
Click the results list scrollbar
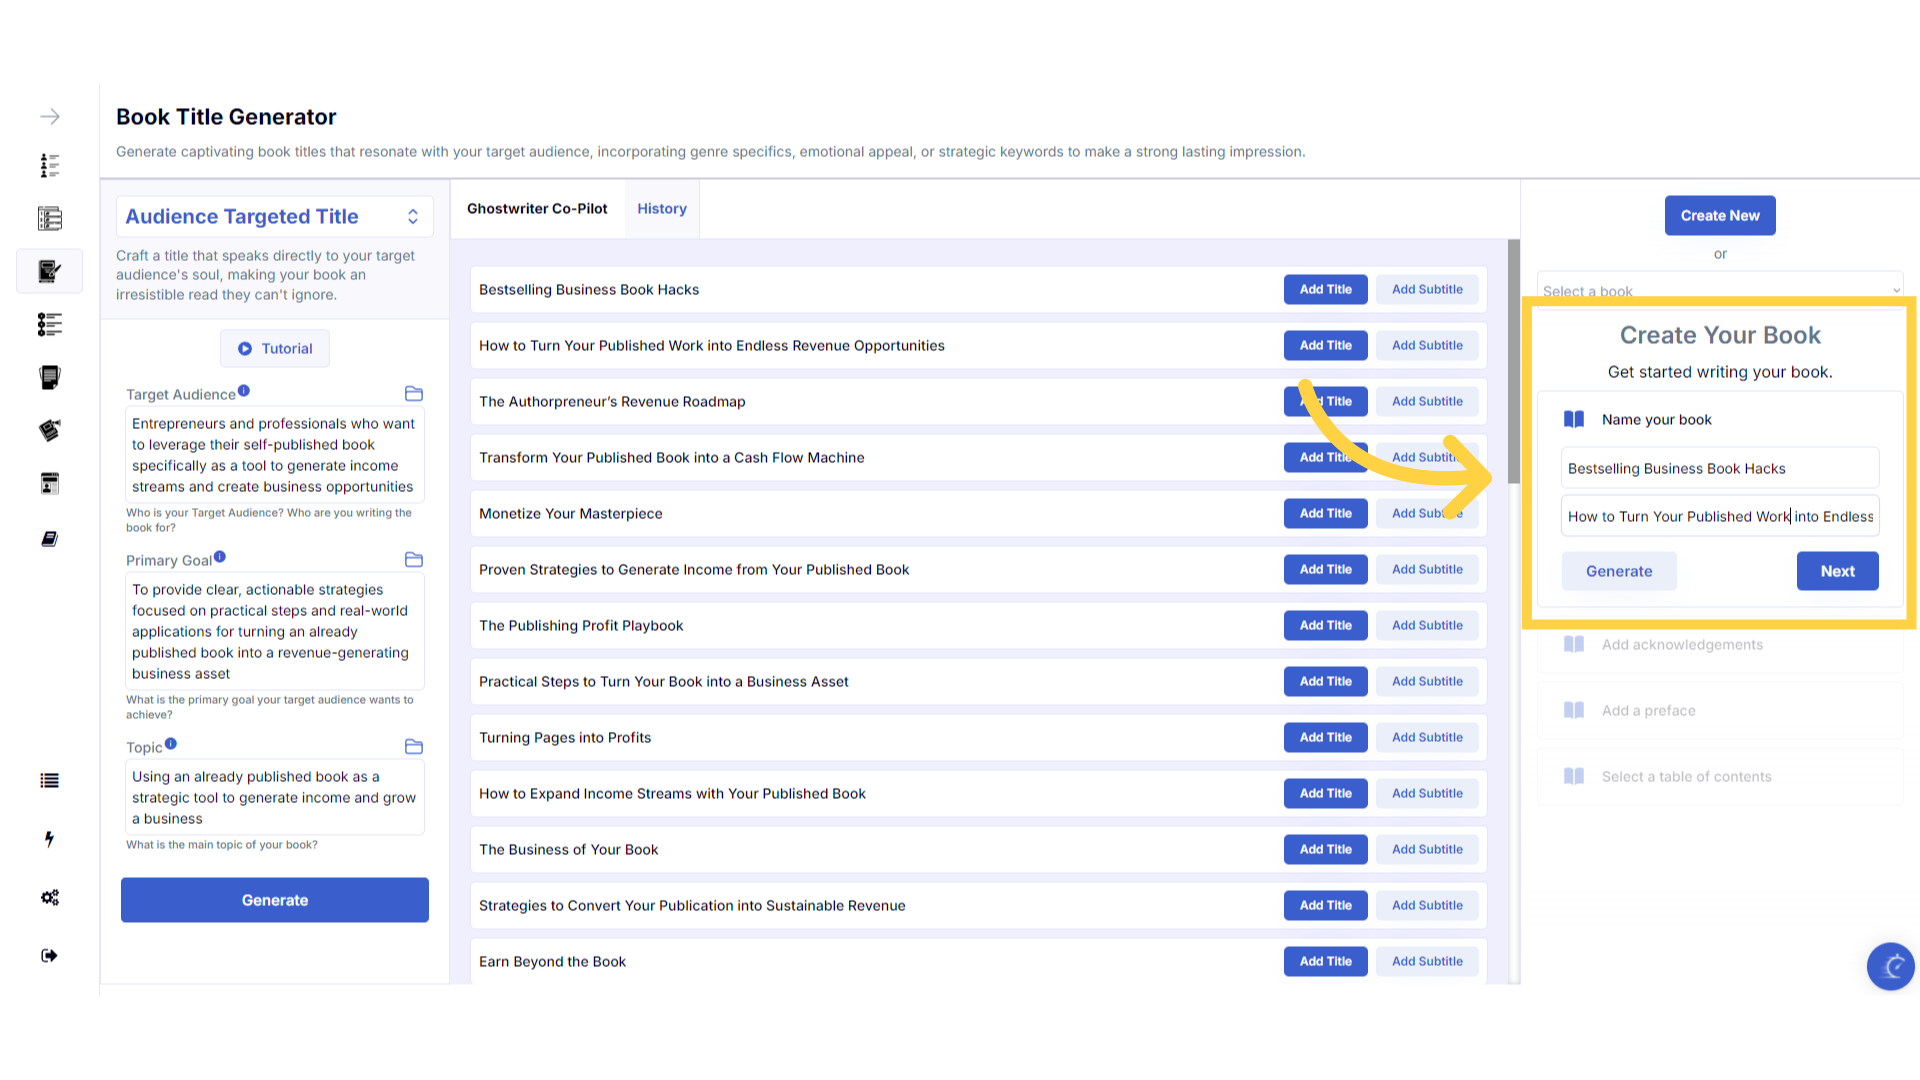point(1513,362)
